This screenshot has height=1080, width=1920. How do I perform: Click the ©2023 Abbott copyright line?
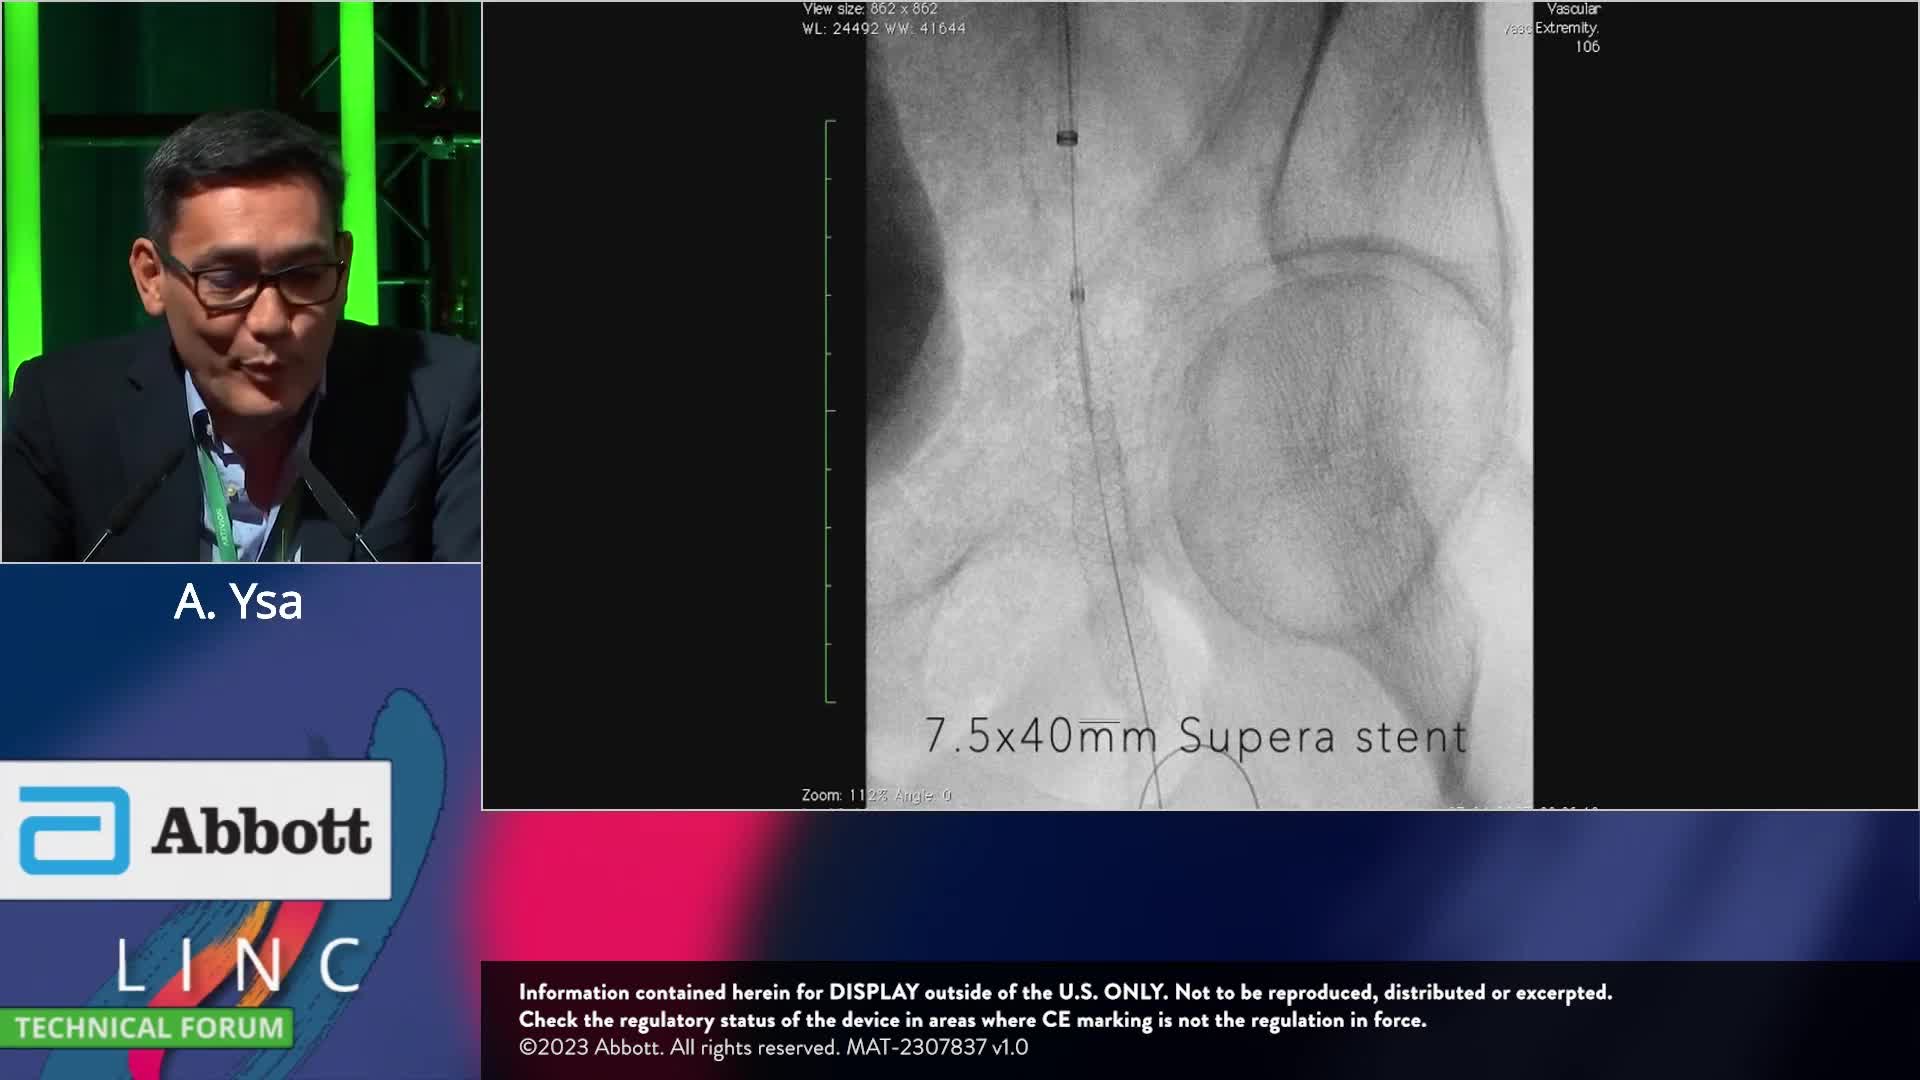[773, 1047]
